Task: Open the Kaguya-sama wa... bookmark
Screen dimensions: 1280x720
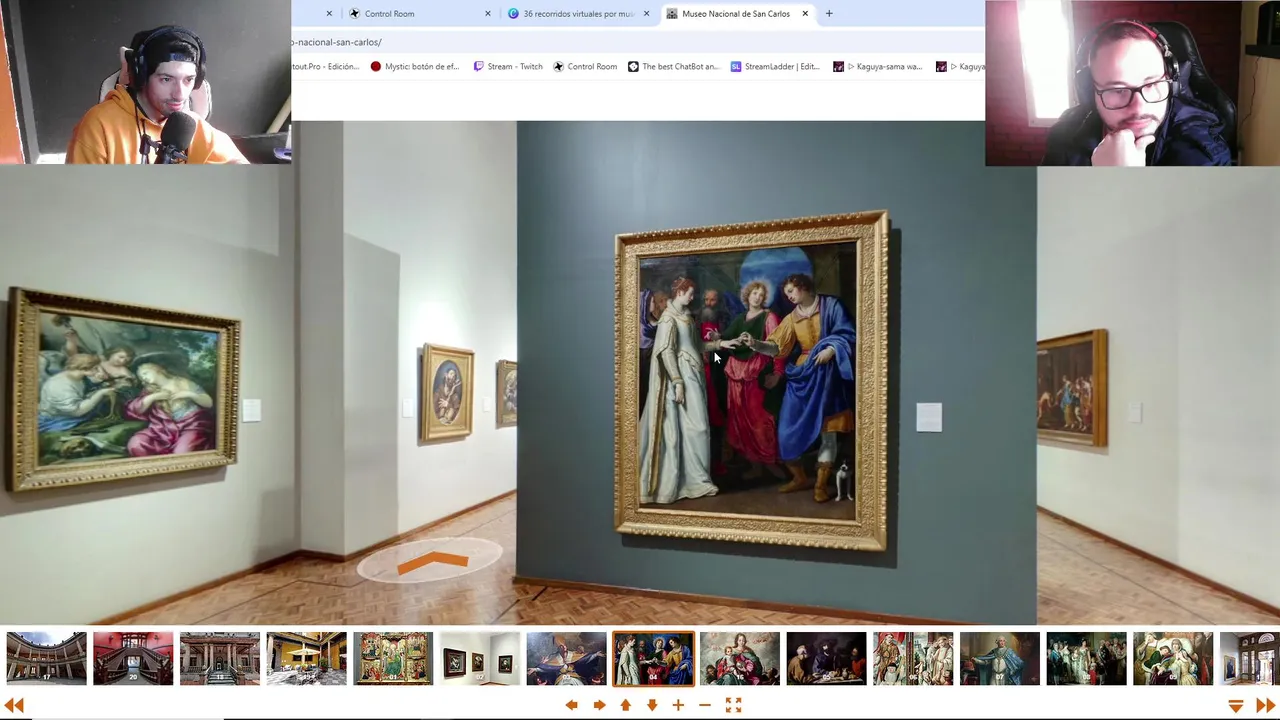Action: click(x=878, y=67)
